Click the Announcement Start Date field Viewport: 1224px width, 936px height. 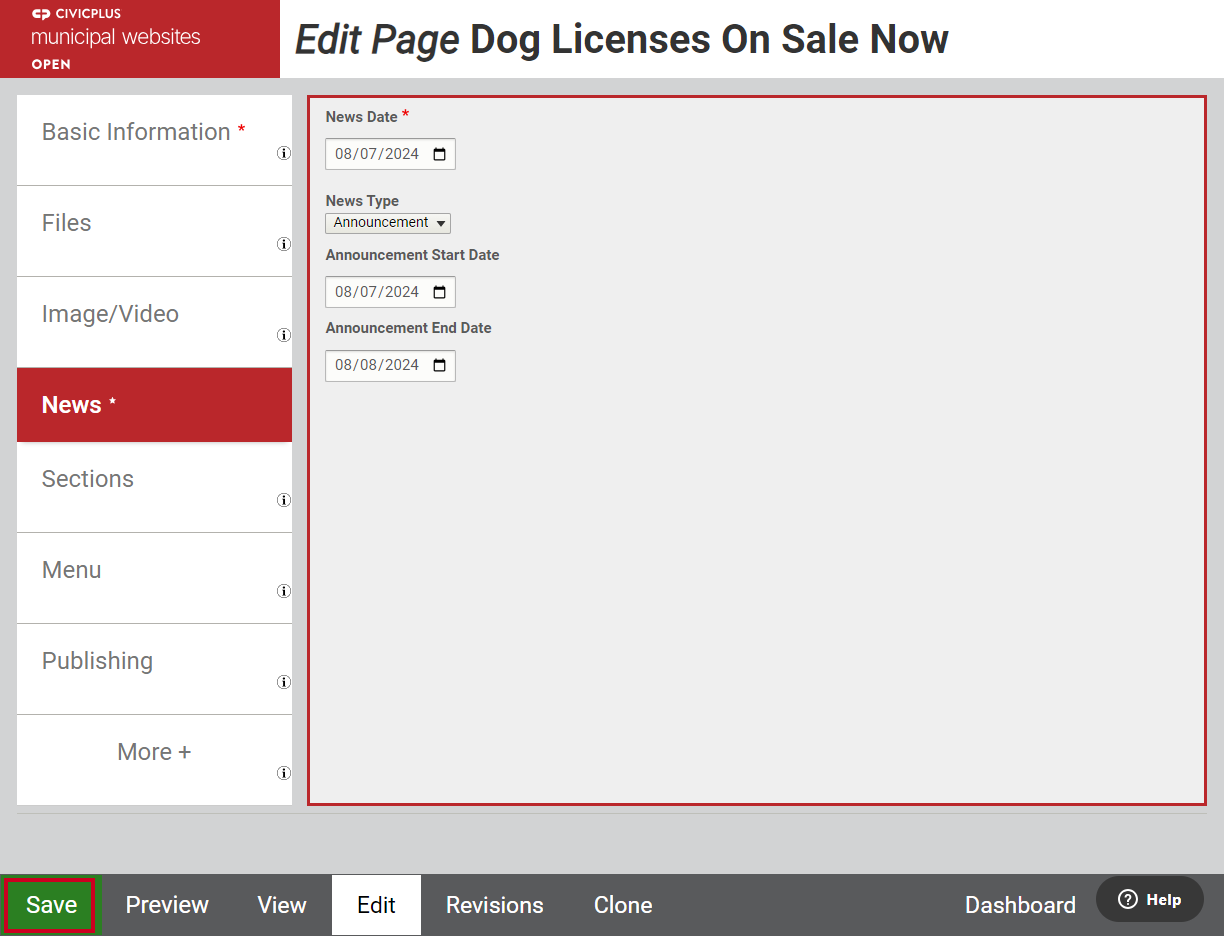coord(390,292)
